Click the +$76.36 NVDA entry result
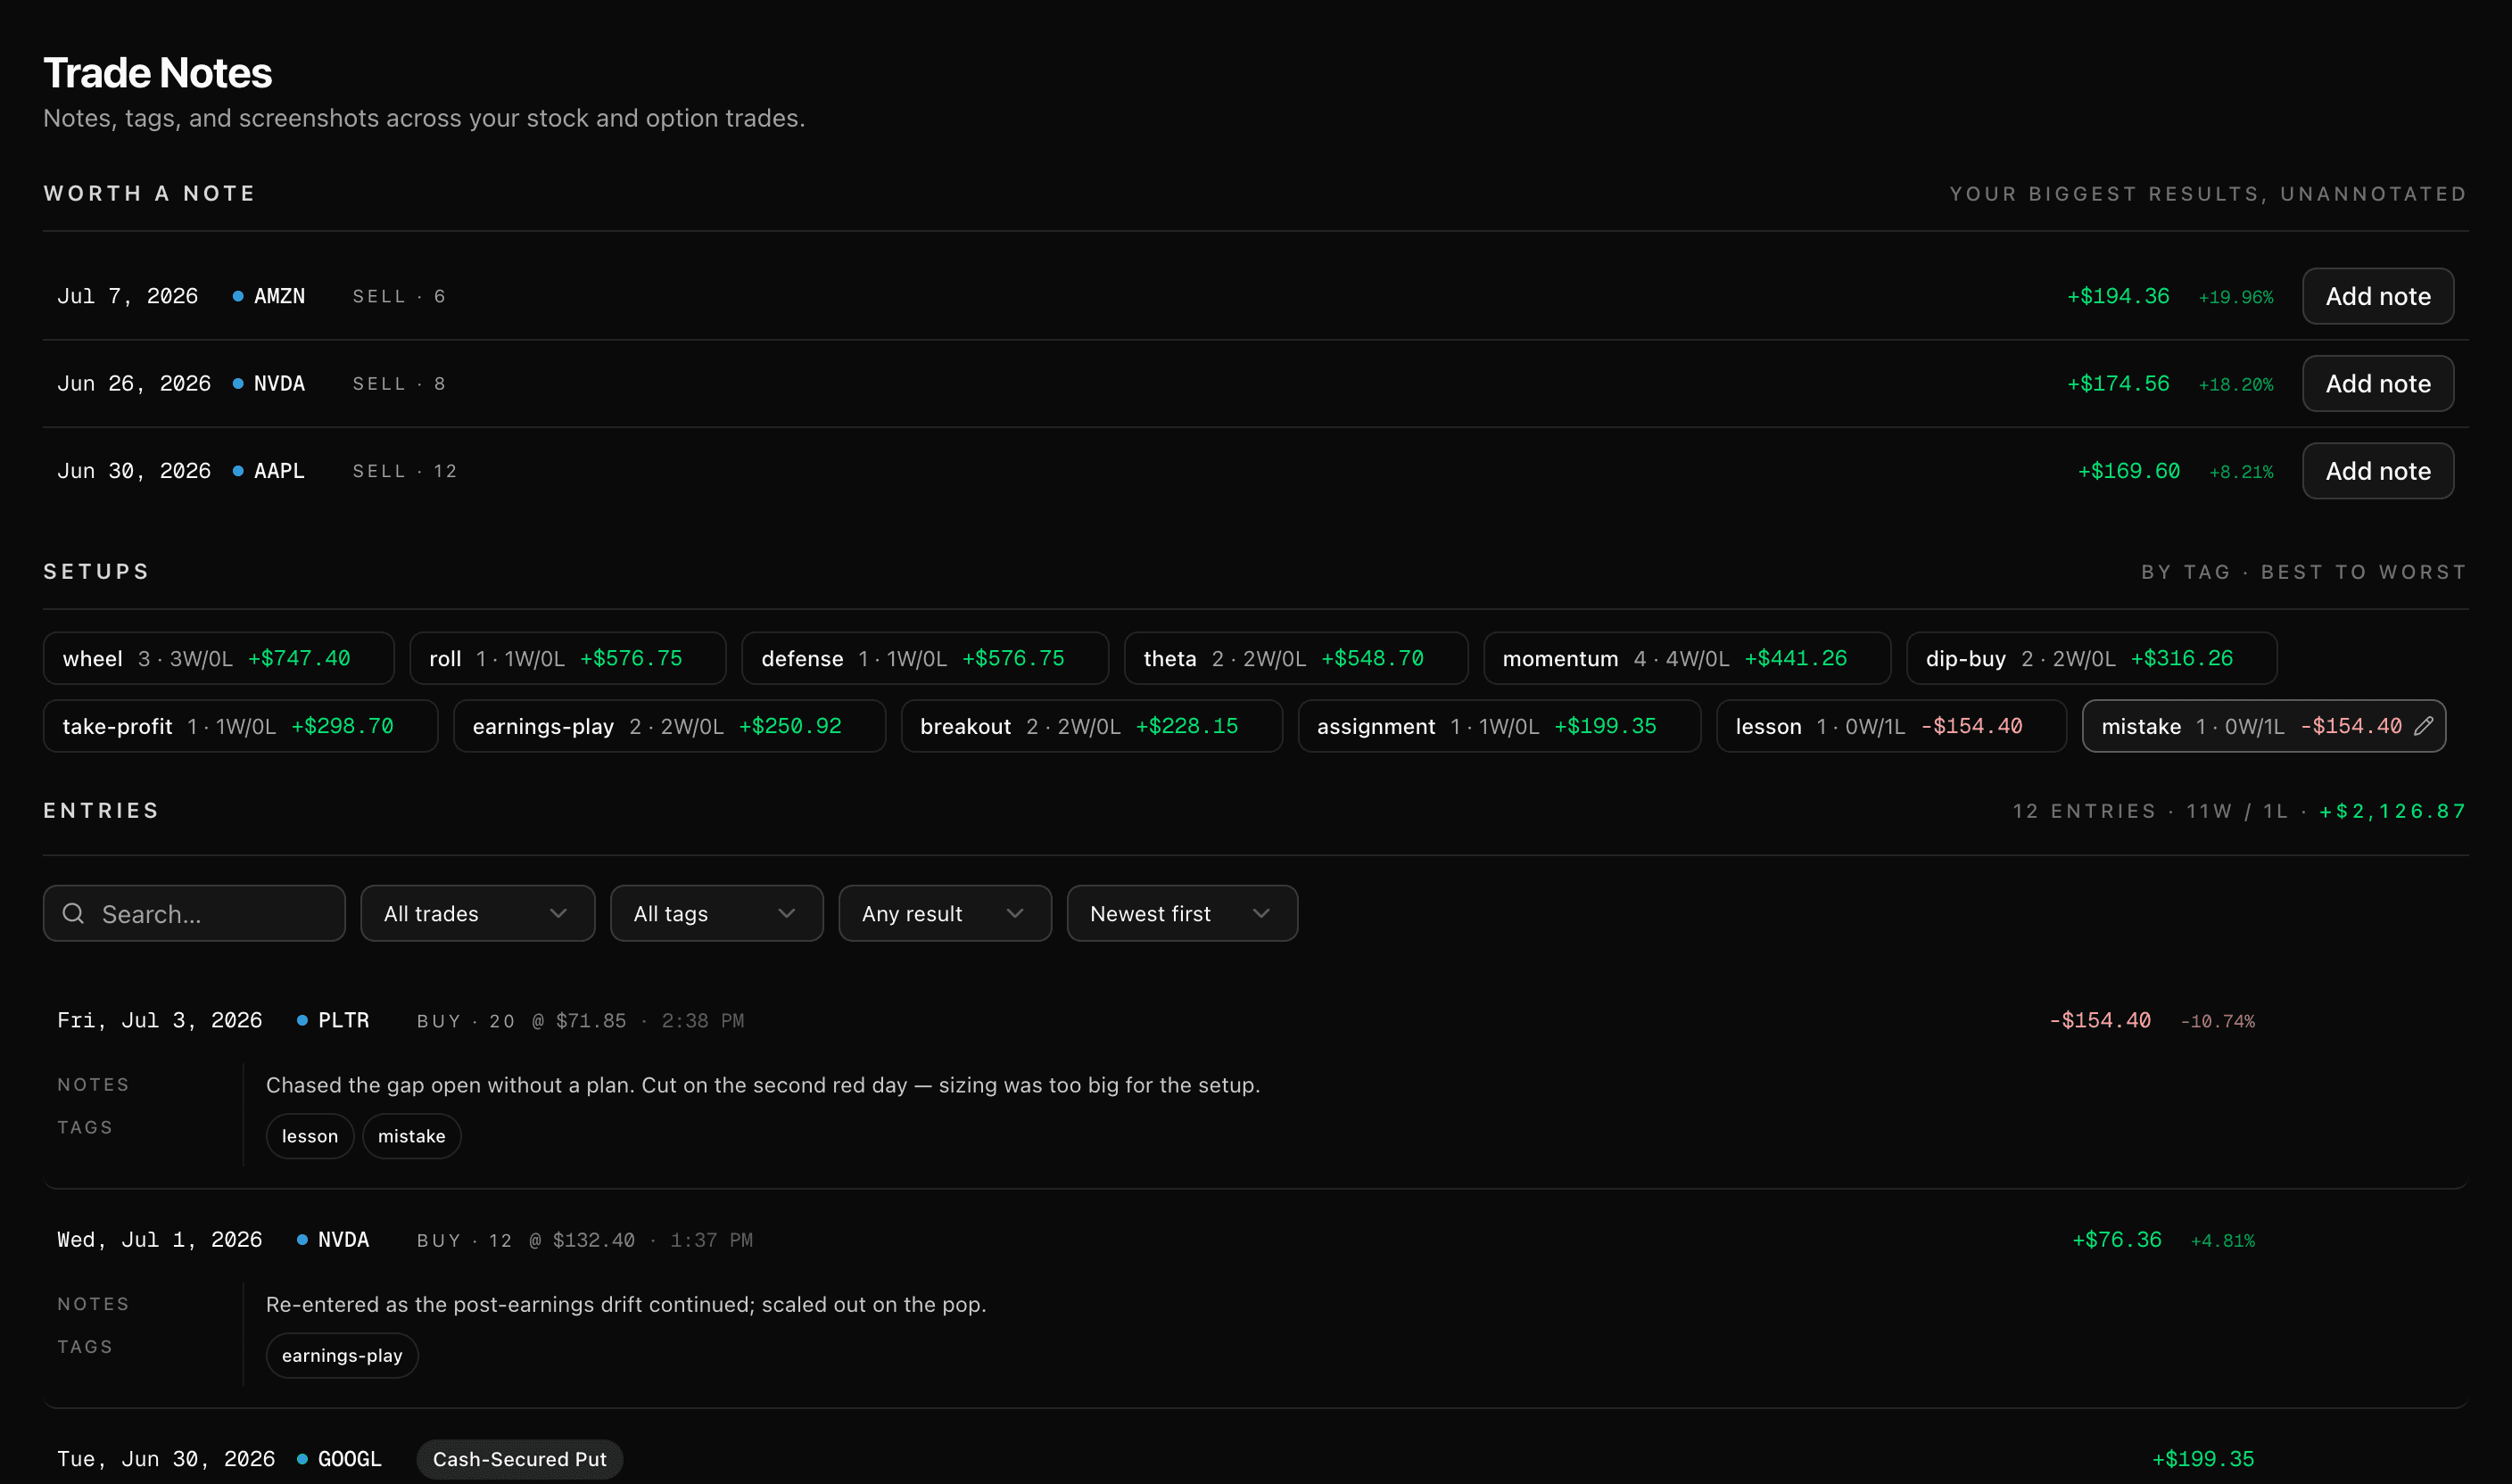Viewport: 2512px width, 1484px height. click(x=2117, y=1240)
